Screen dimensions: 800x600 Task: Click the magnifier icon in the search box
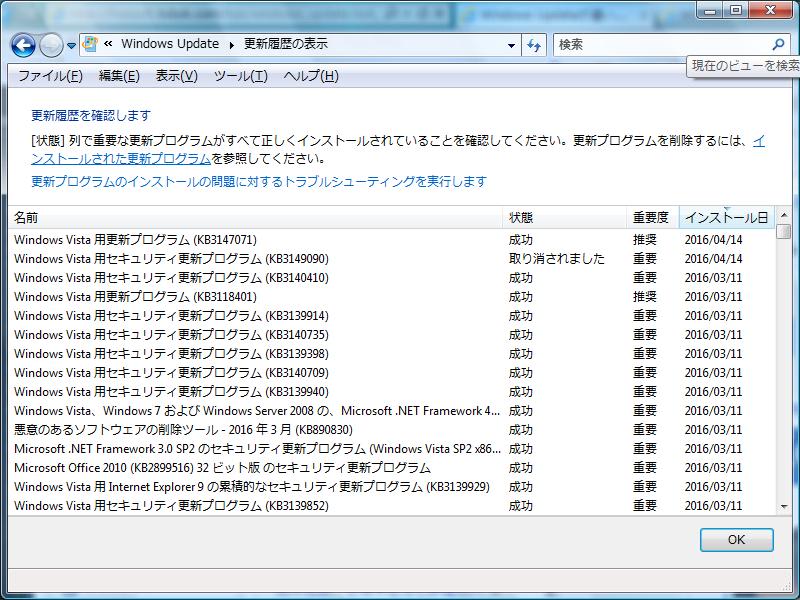click(779, 45)
